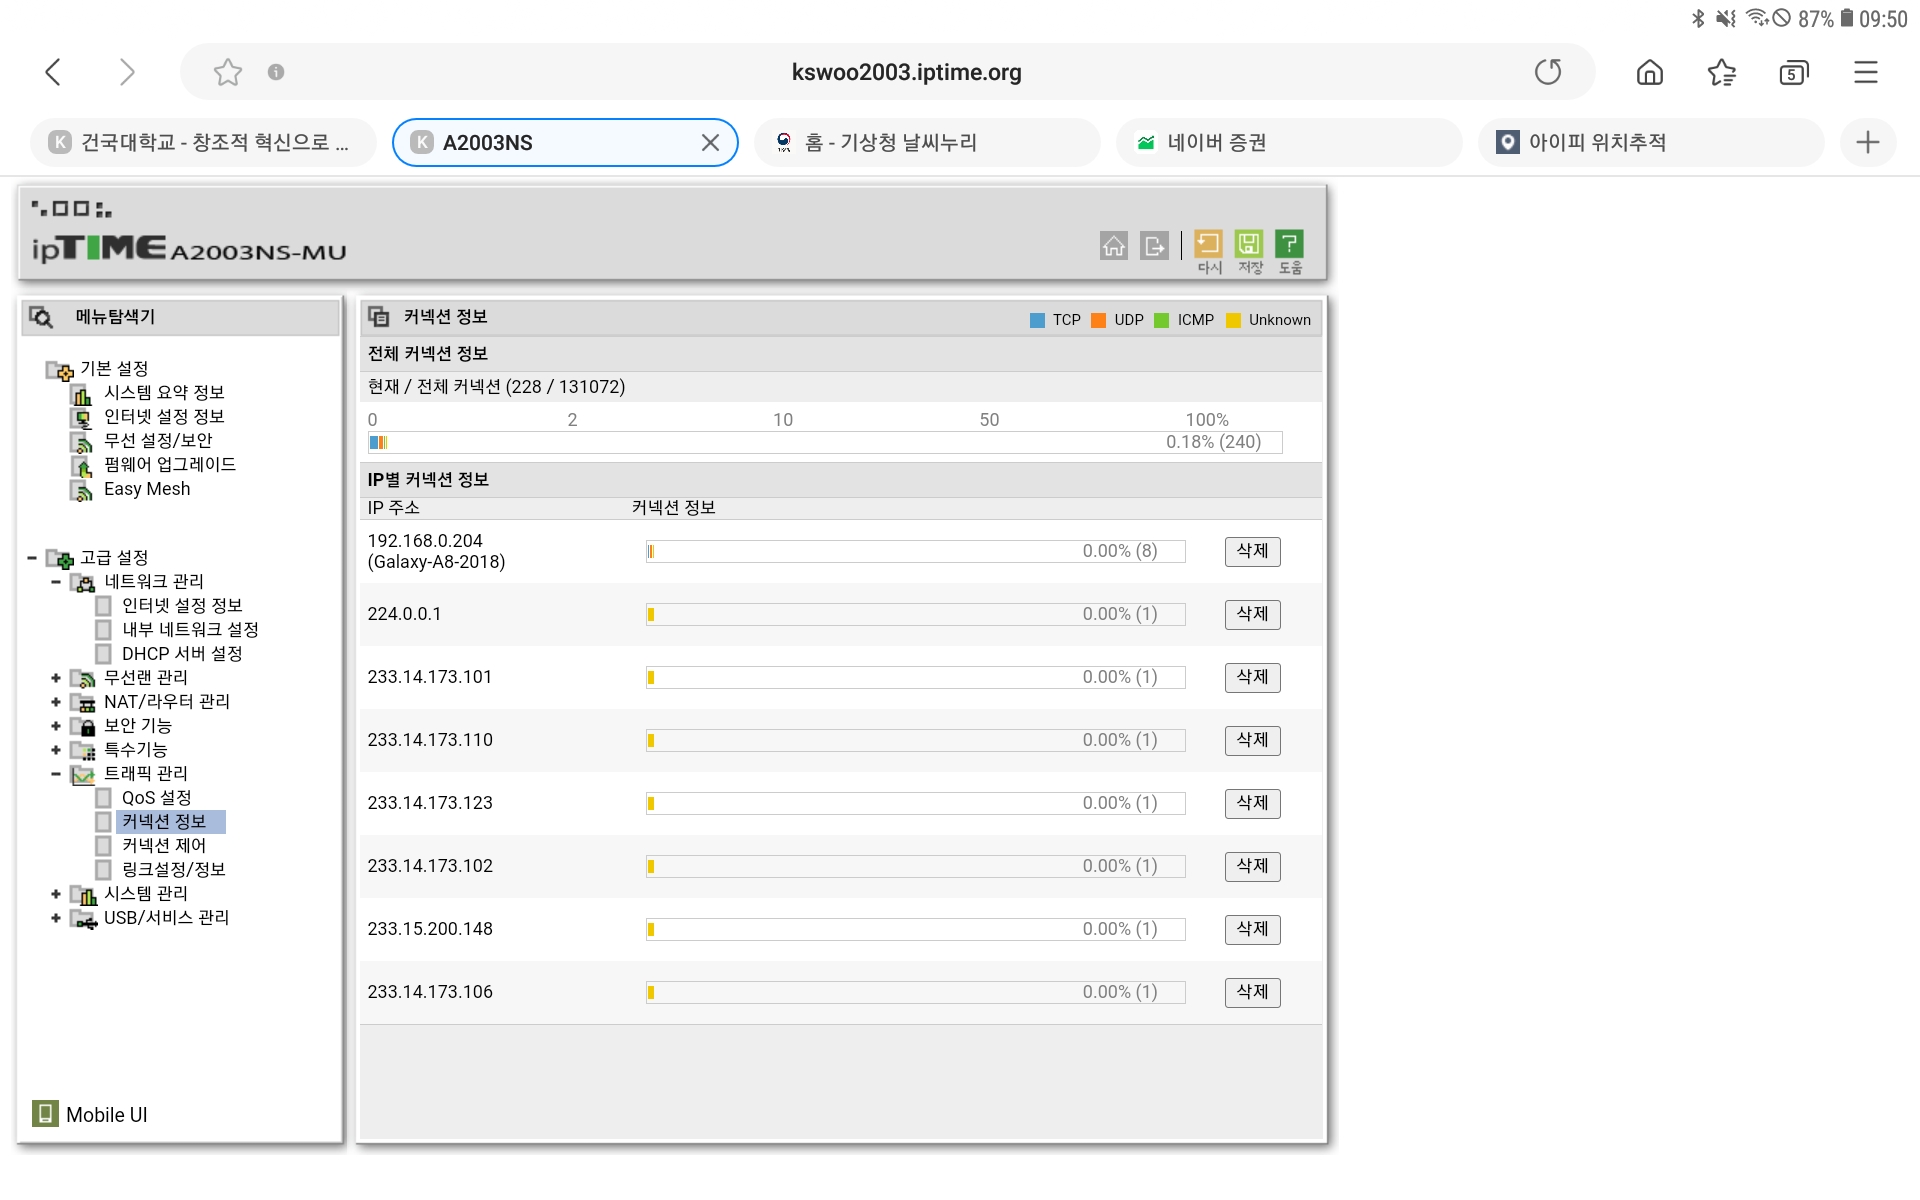The width and height of the screenshot is (1920, 1200).
Task: Collapse the 트래픽 관리 tree node
Action: point(56,773)
